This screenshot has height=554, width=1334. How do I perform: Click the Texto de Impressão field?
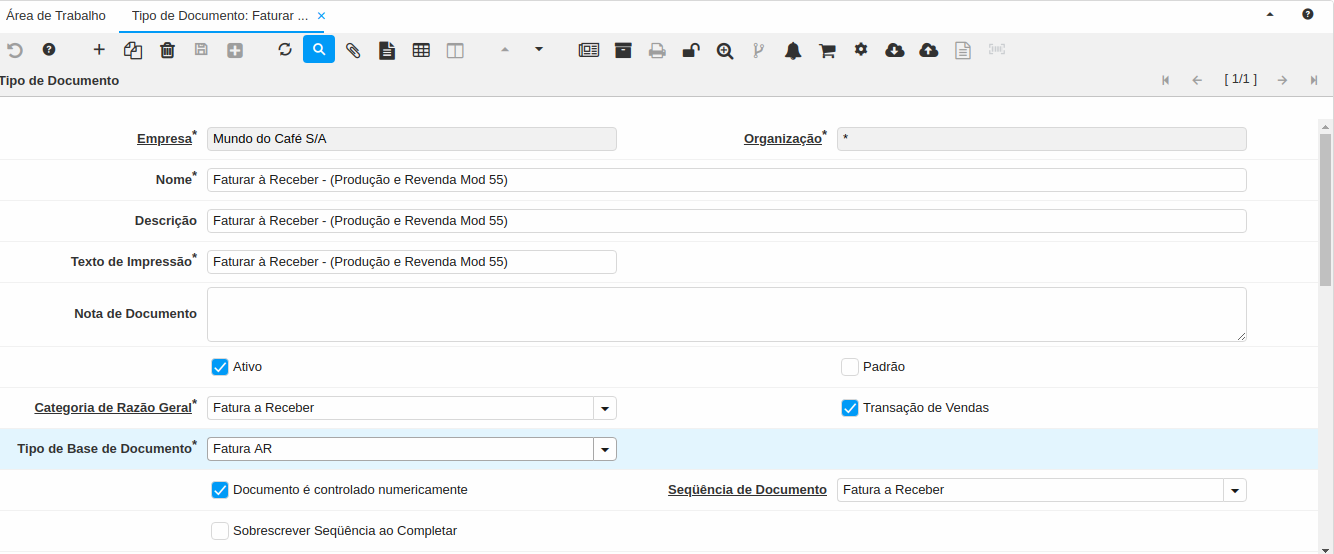click(x=412, y=262)
